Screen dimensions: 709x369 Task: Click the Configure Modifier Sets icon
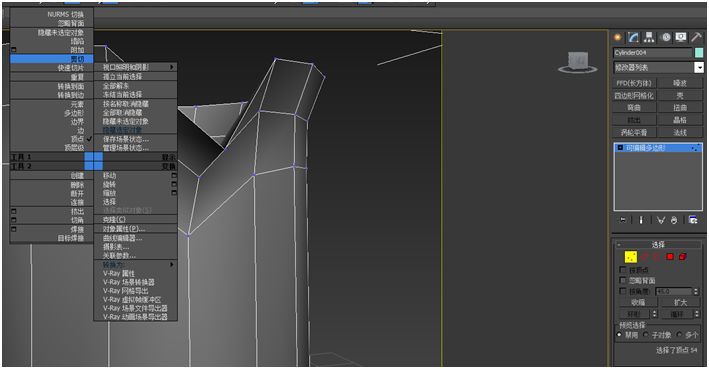click(x=693, y=220)
